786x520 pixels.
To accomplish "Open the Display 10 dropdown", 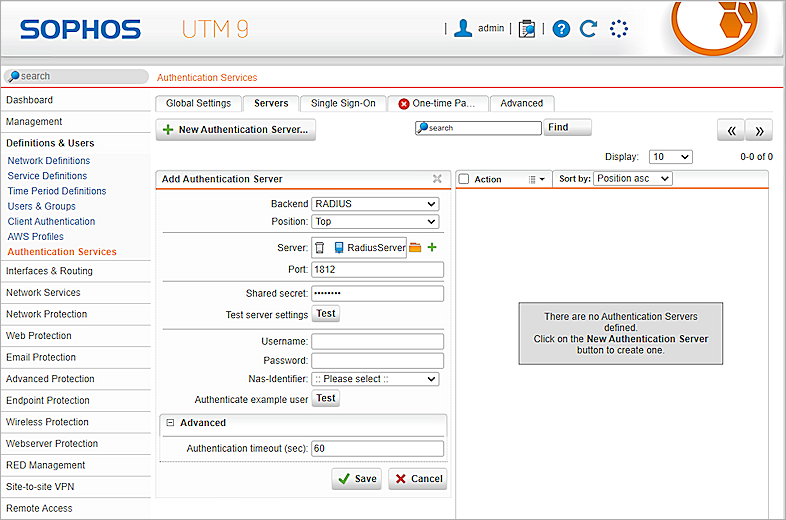I will [x=671, y=157].
